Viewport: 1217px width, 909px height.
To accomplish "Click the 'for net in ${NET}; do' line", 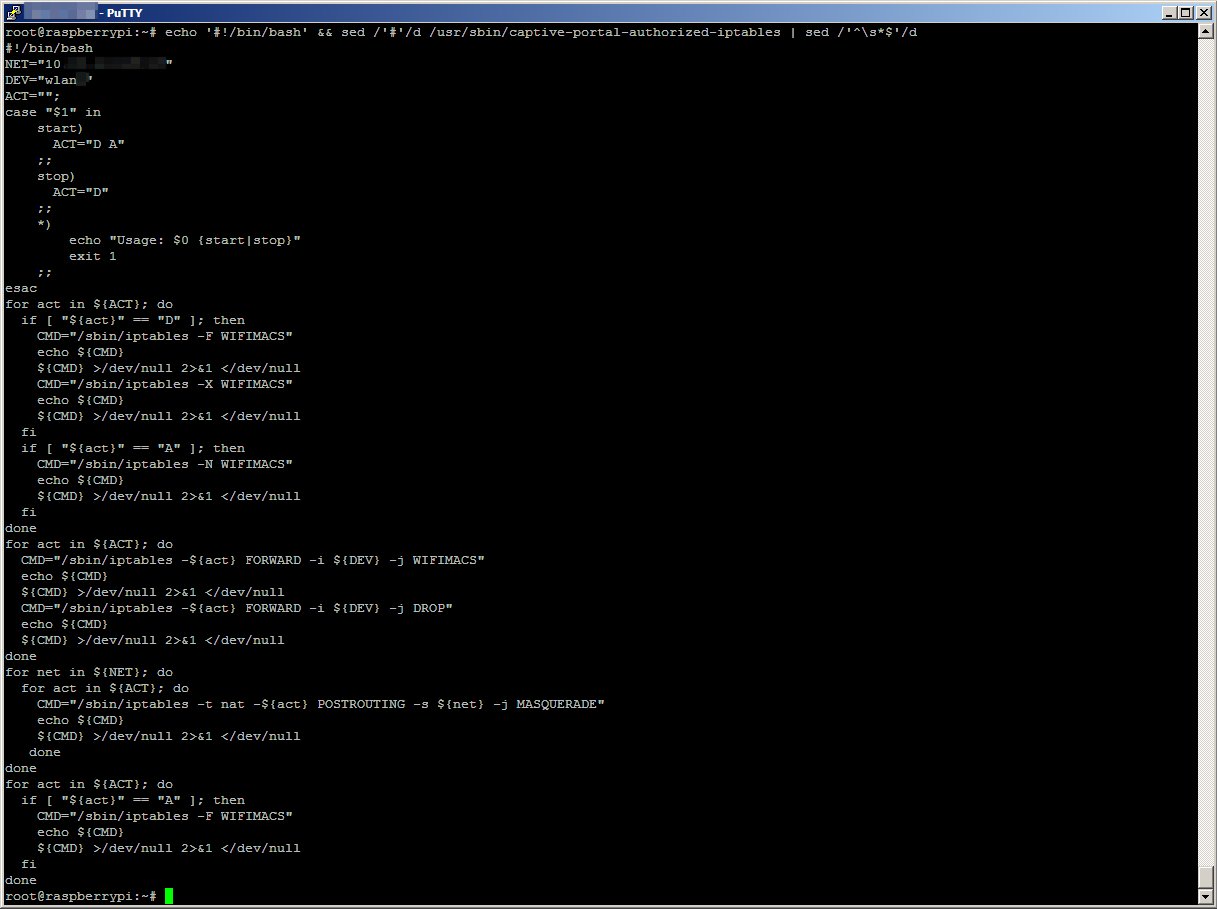I will click(89, 672).
